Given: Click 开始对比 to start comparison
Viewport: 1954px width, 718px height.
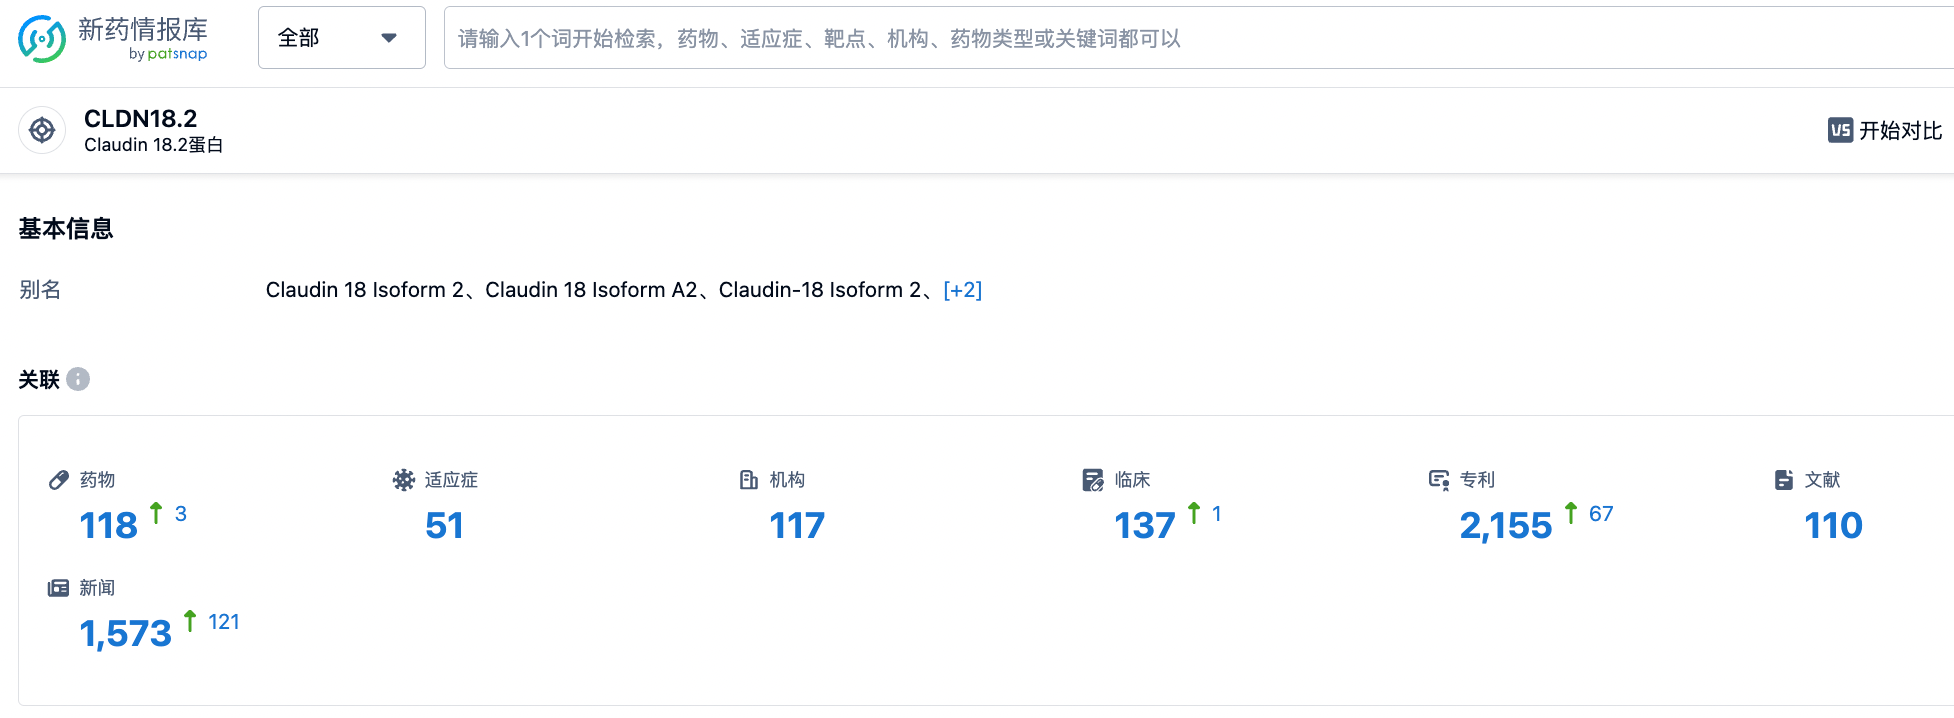Looking at the screenshot, I should point(1900,130).
